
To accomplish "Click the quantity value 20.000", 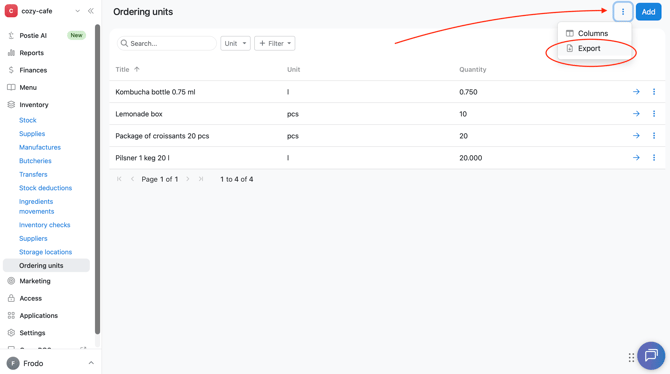I will (470, 158).
